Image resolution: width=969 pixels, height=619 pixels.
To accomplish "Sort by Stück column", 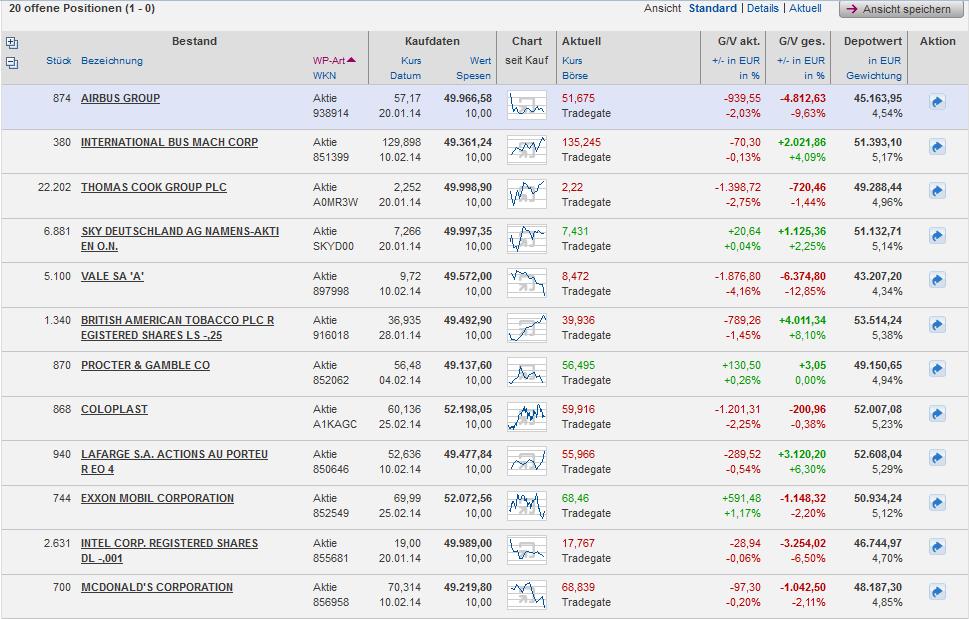I will pyautogui.click(x=59, y=61).
